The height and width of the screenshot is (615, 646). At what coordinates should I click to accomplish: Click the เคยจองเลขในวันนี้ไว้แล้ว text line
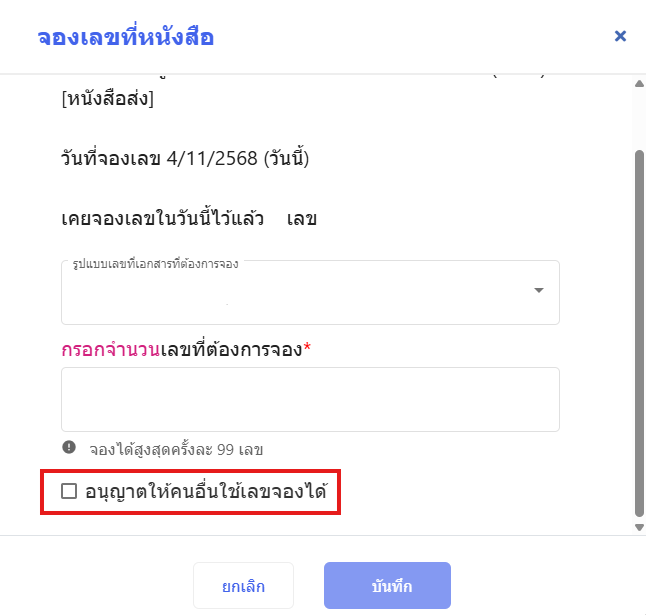[x=189, y=218]
